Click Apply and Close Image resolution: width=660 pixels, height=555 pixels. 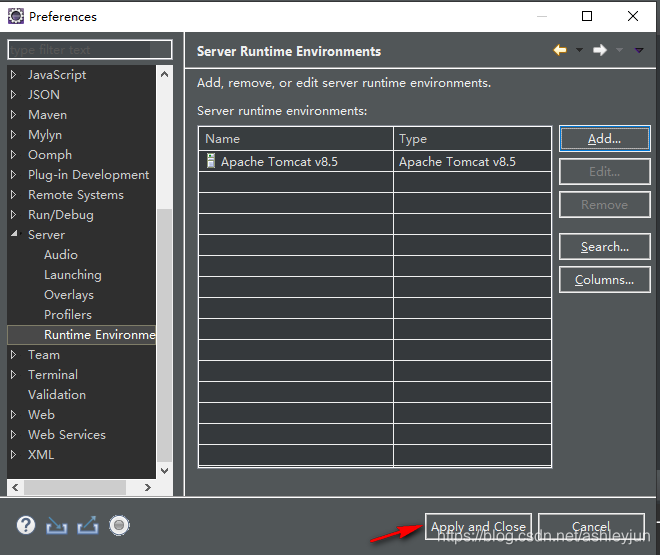[478, 526]
